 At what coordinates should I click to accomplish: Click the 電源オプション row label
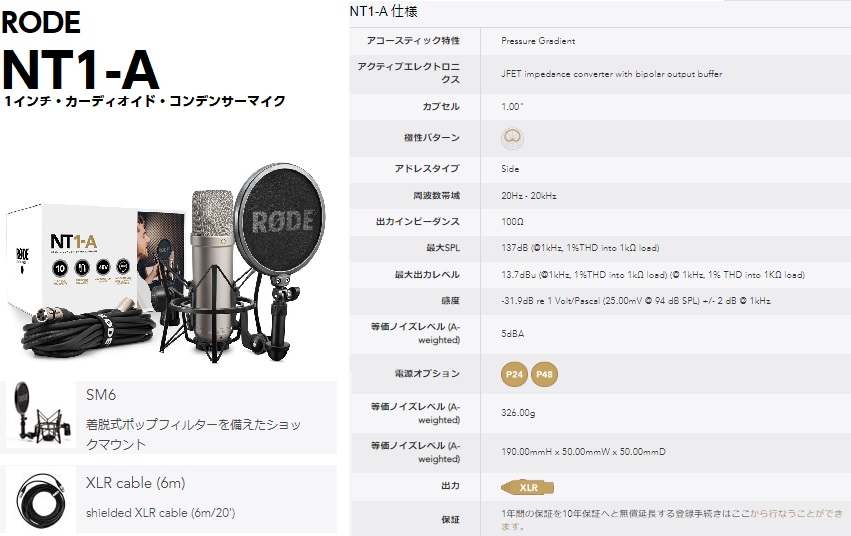427,373
